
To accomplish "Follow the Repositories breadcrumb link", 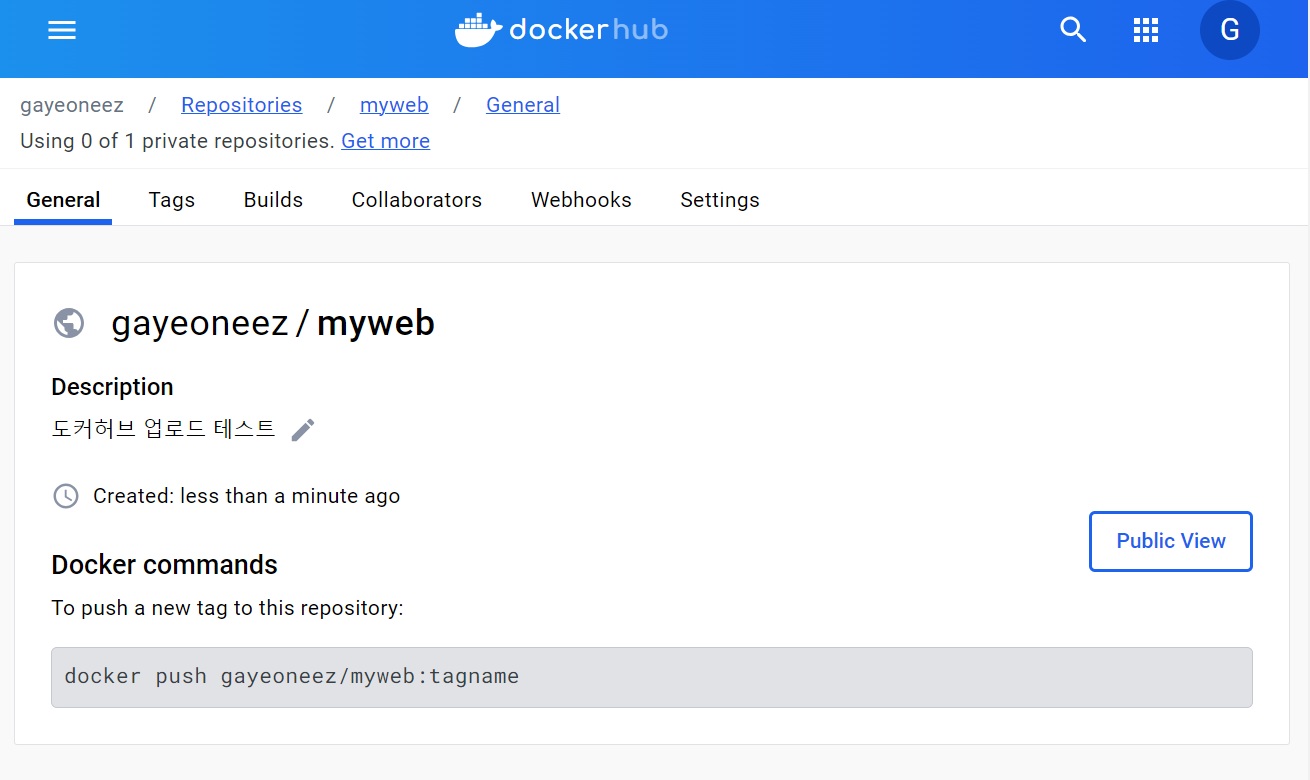I will pos(241,105).
